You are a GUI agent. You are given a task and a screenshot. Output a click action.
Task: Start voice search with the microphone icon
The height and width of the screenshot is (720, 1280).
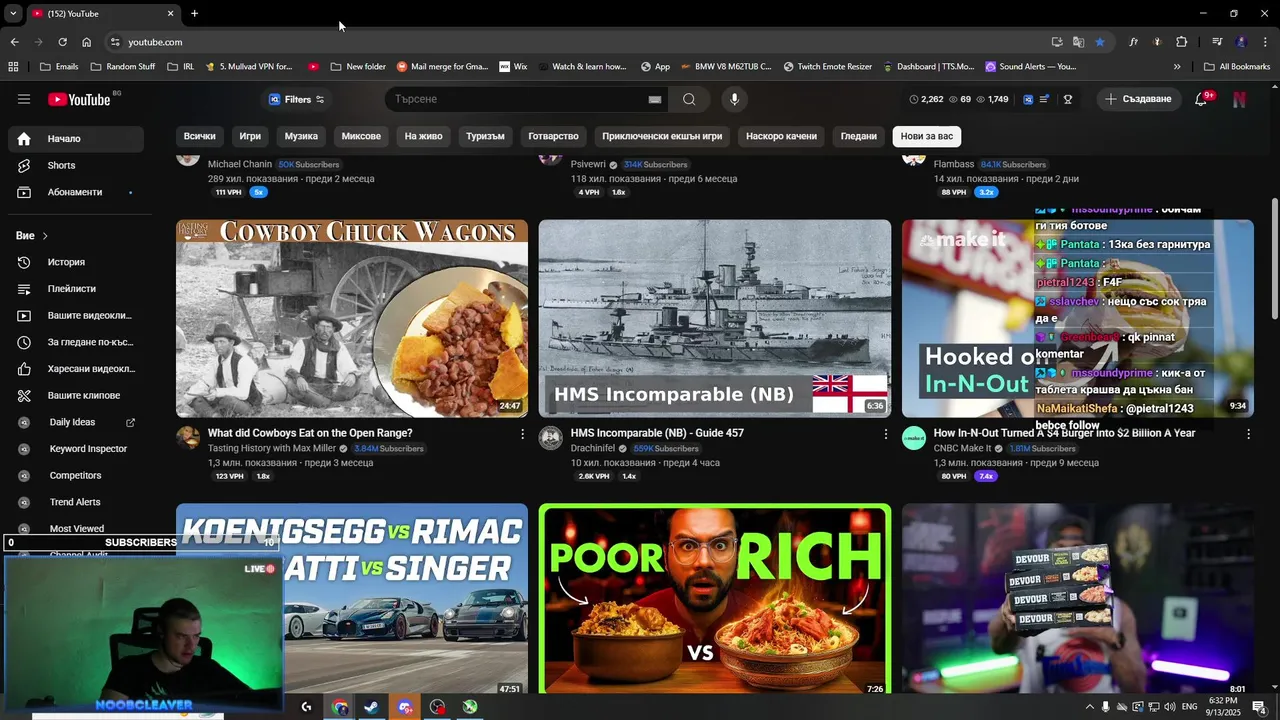(734, 99)
